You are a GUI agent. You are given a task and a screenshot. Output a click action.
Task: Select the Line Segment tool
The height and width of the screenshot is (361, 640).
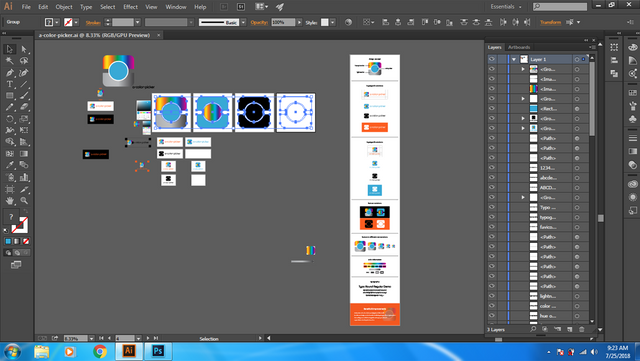(24, 84)
